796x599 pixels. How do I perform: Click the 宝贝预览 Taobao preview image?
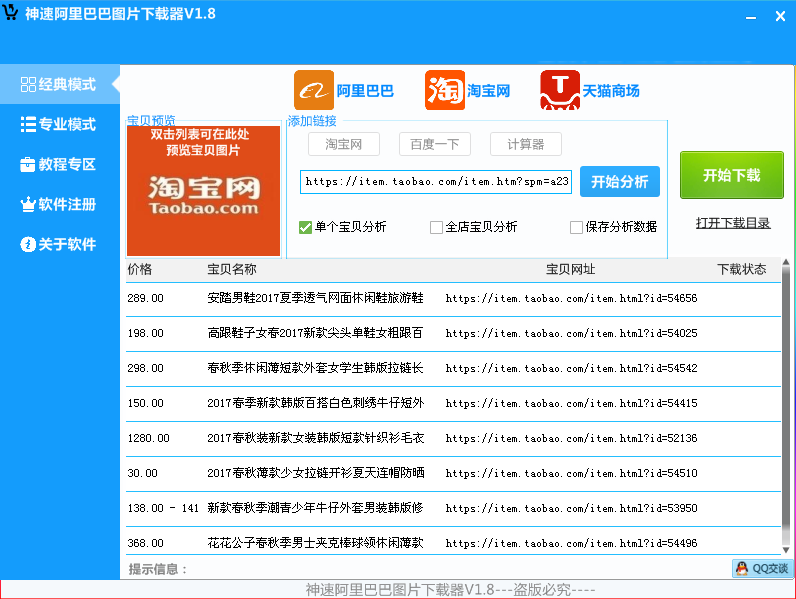coord(203,191)
